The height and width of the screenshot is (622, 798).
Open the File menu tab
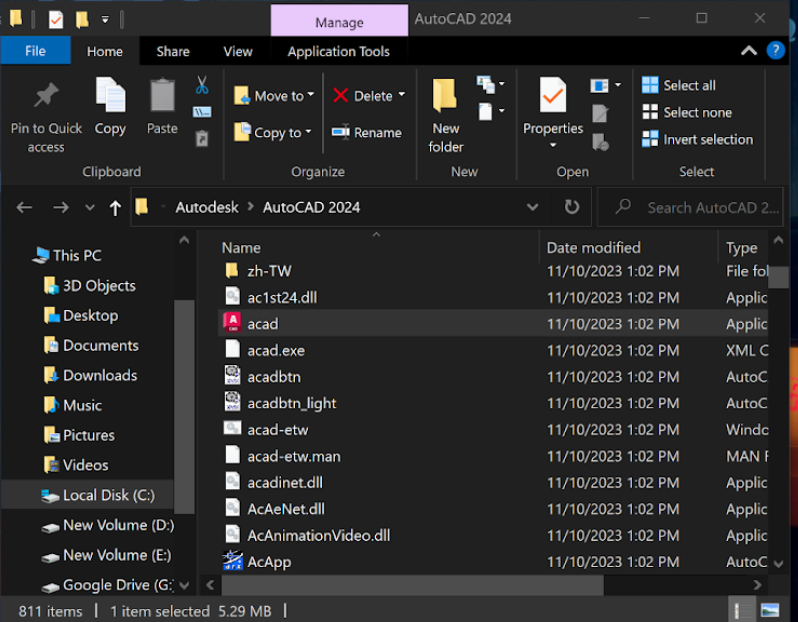click(x=35, y=51)
